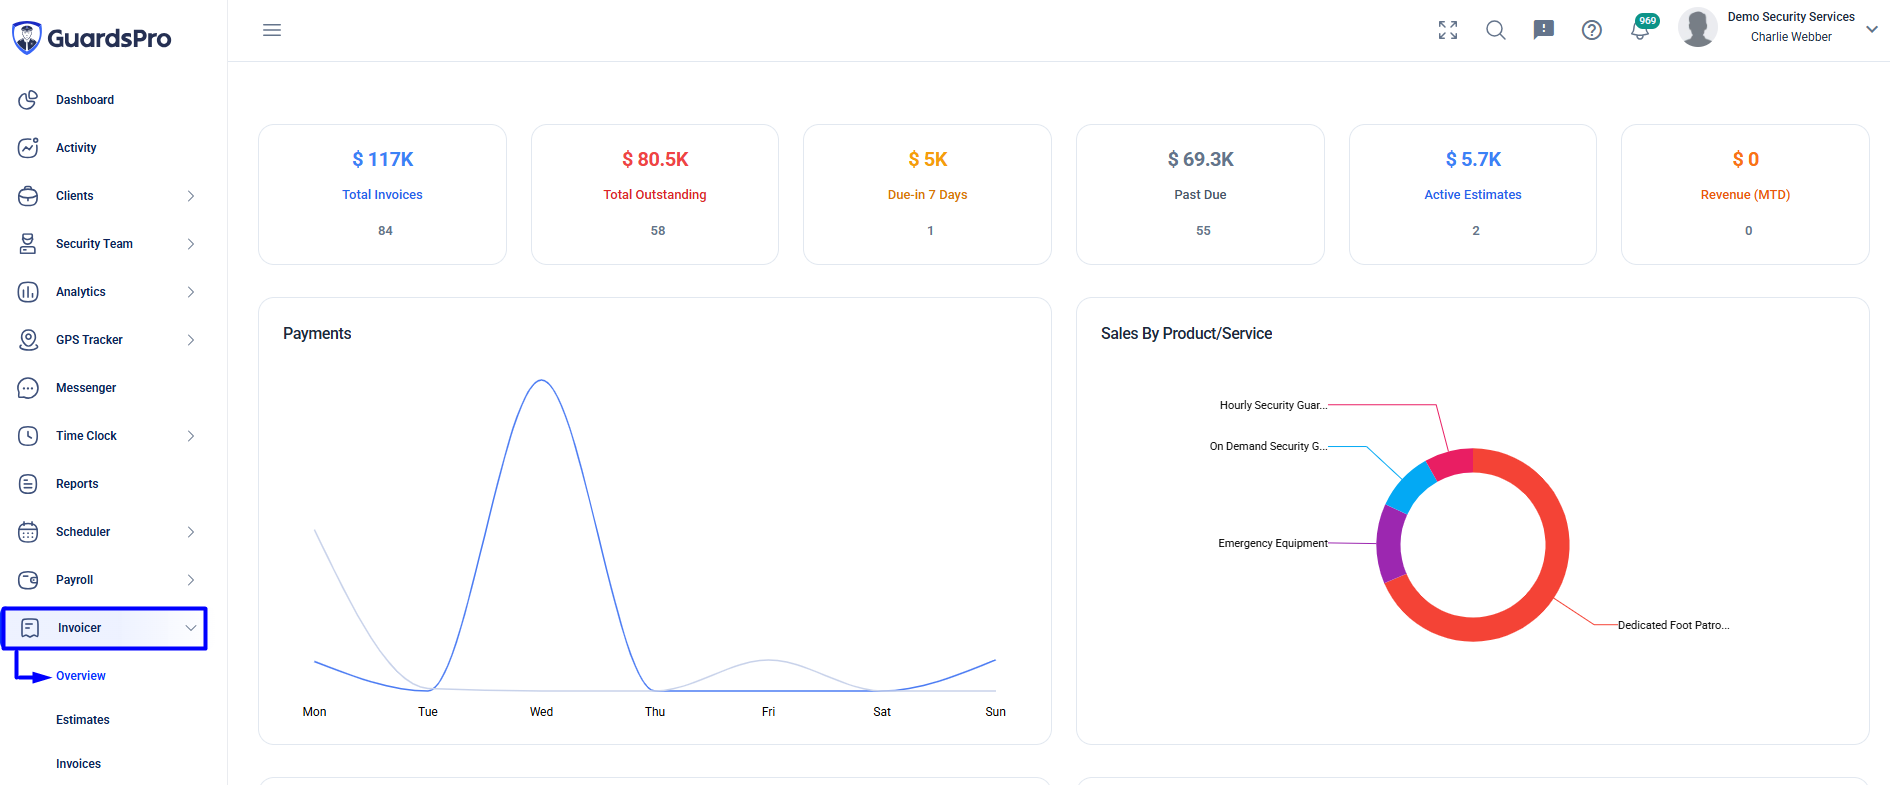Click the help question mark icon
The height and width of the screenshot is (785, 1890).
[1592, 30]
